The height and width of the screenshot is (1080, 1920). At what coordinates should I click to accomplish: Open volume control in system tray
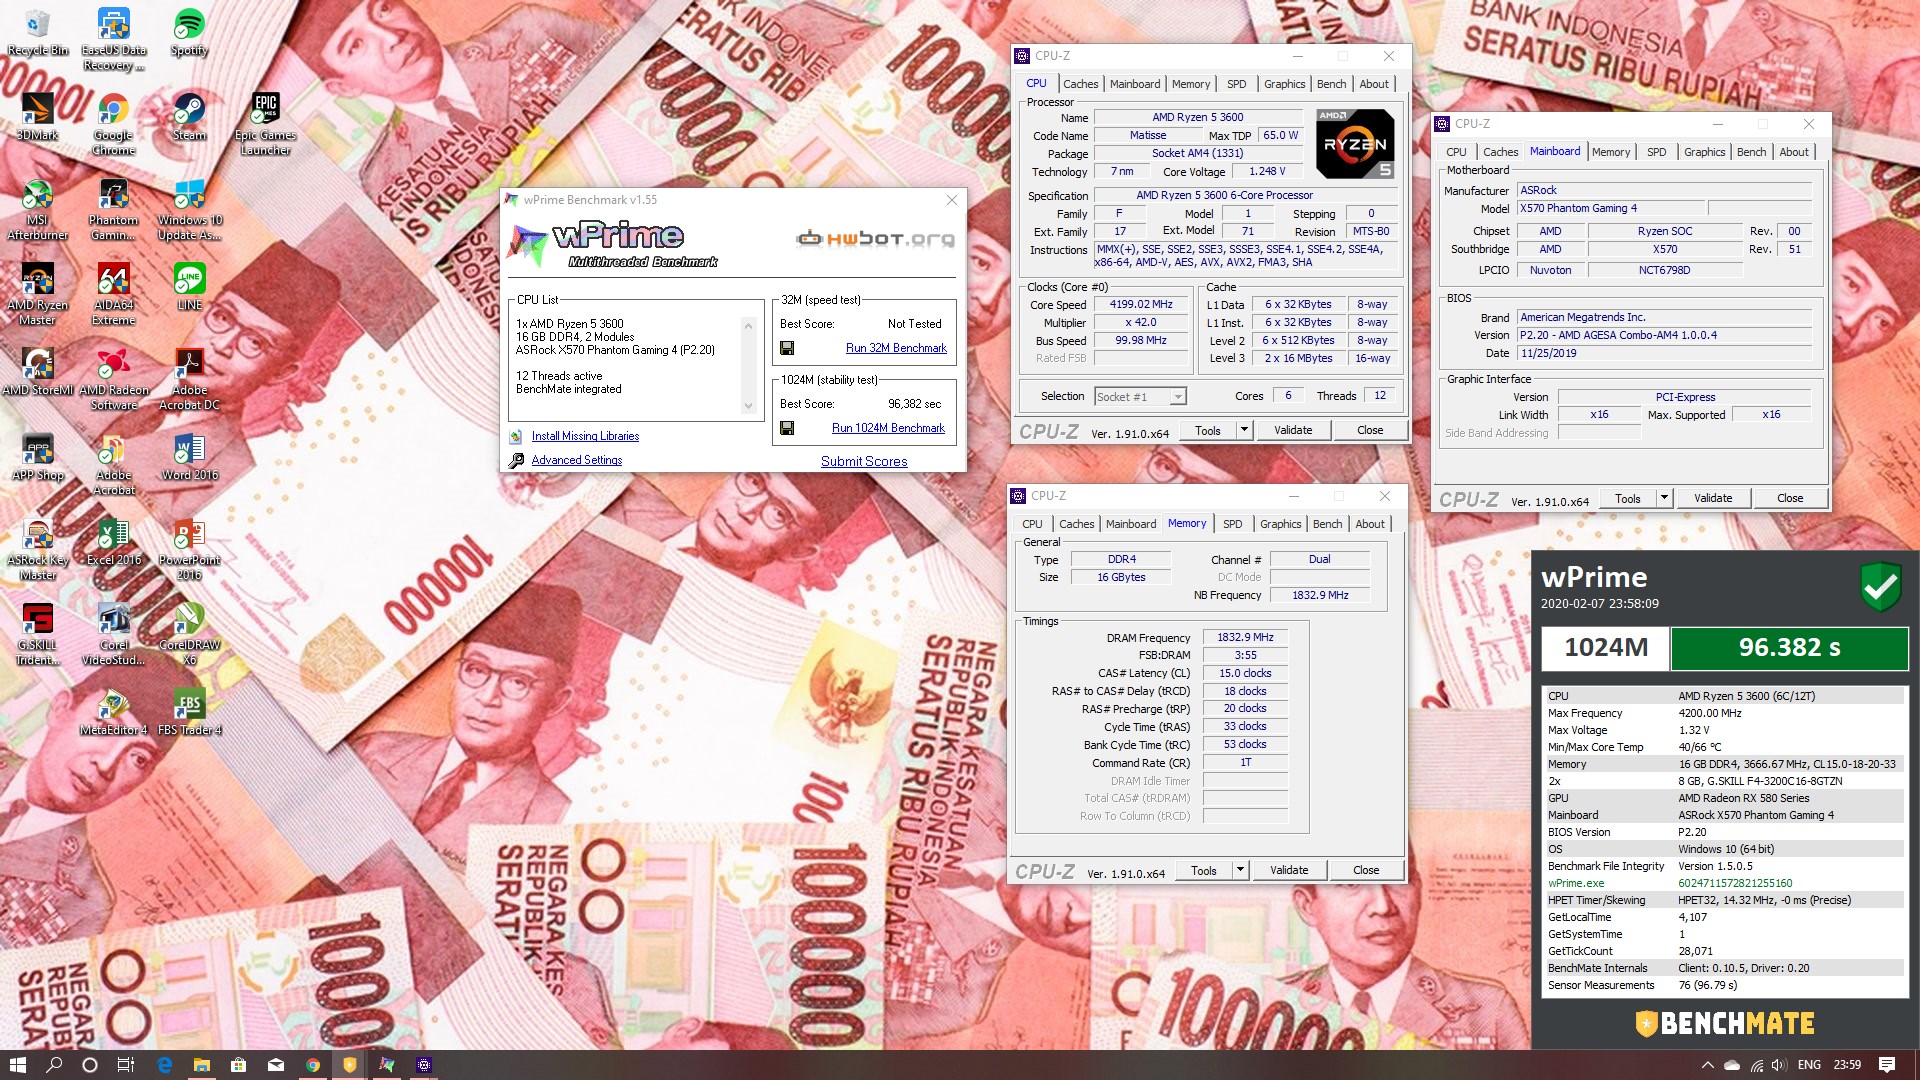pyautogui.click(x=1779, y=1065)
